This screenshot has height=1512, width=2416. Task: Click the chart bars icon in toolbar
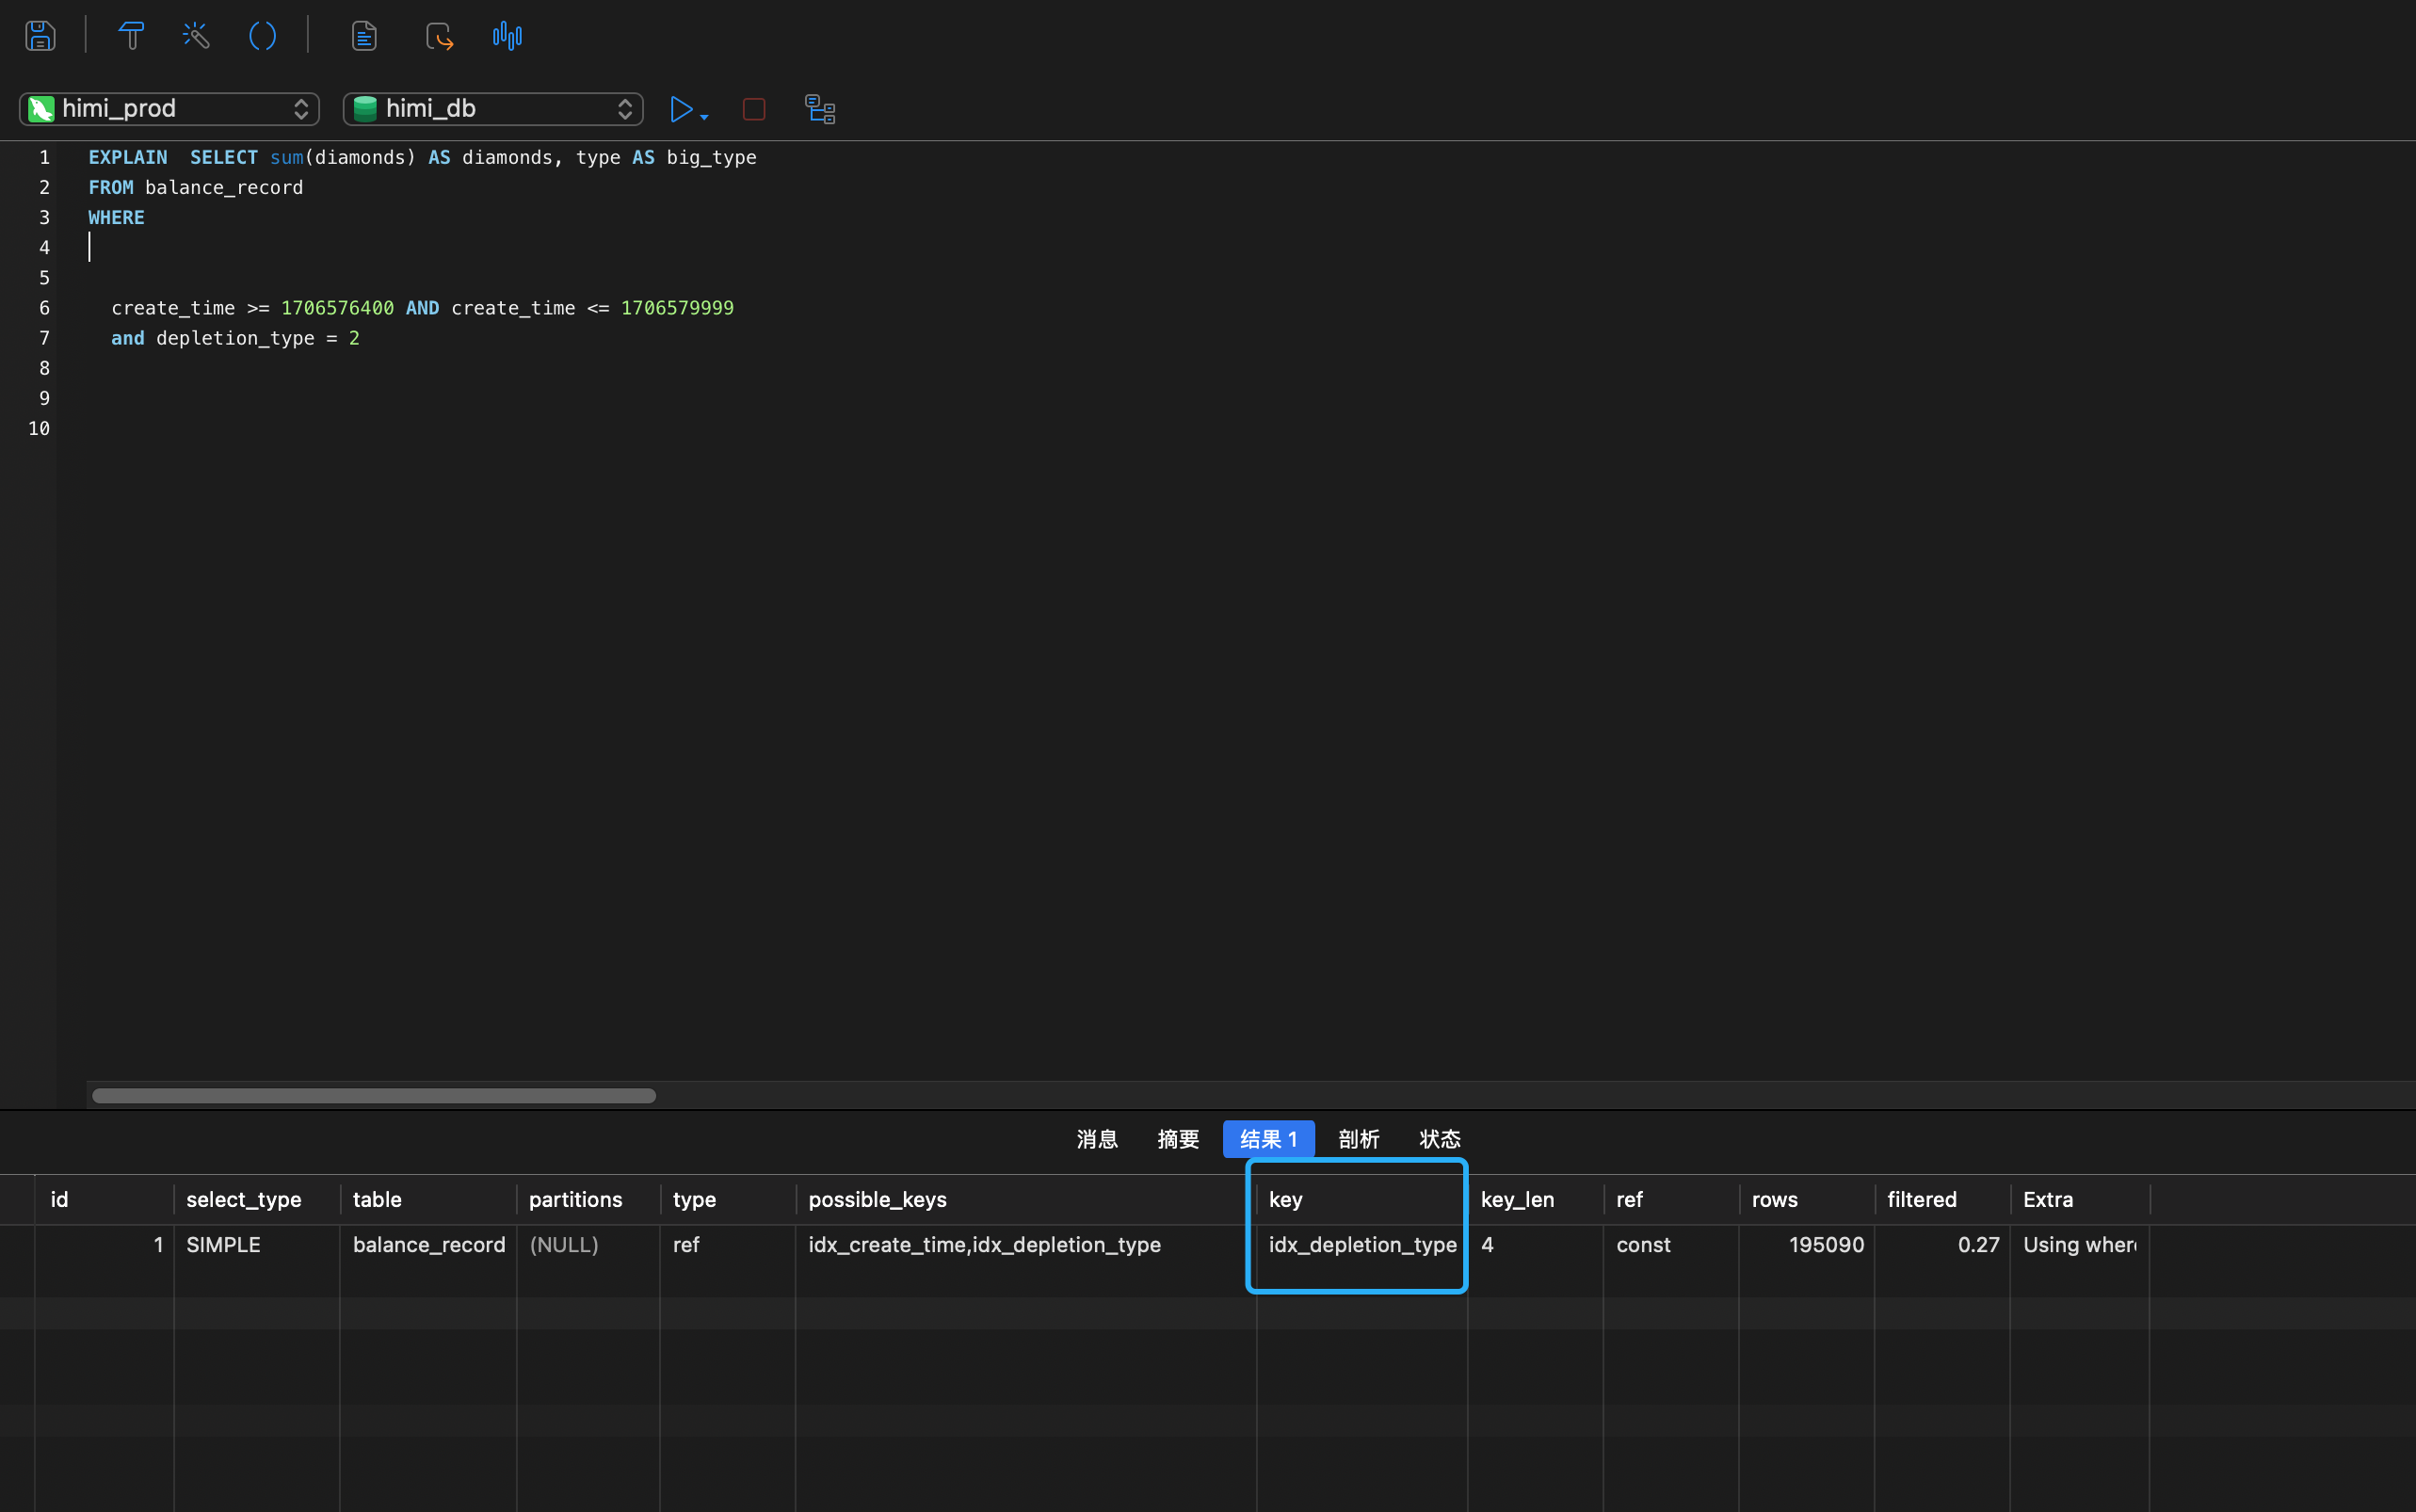(507, 36)
